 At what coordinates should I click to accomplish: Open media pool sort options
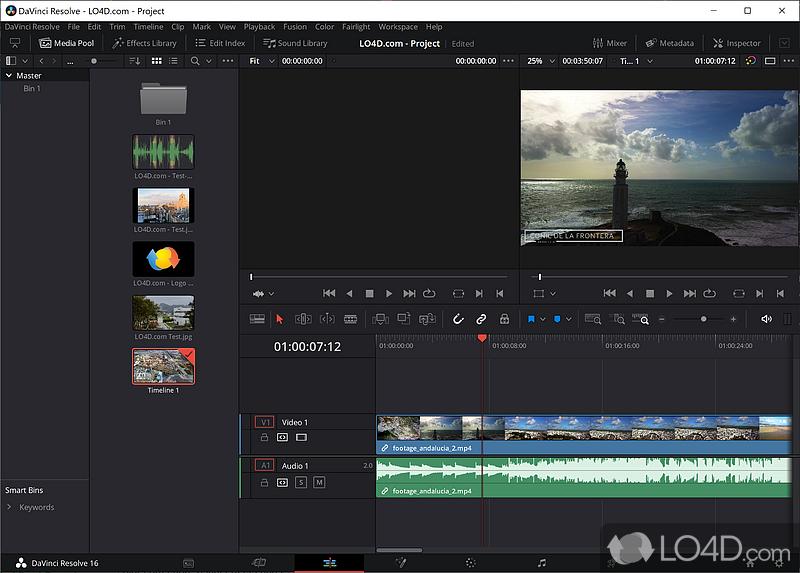pyautogui.click(x=135, y=61)
